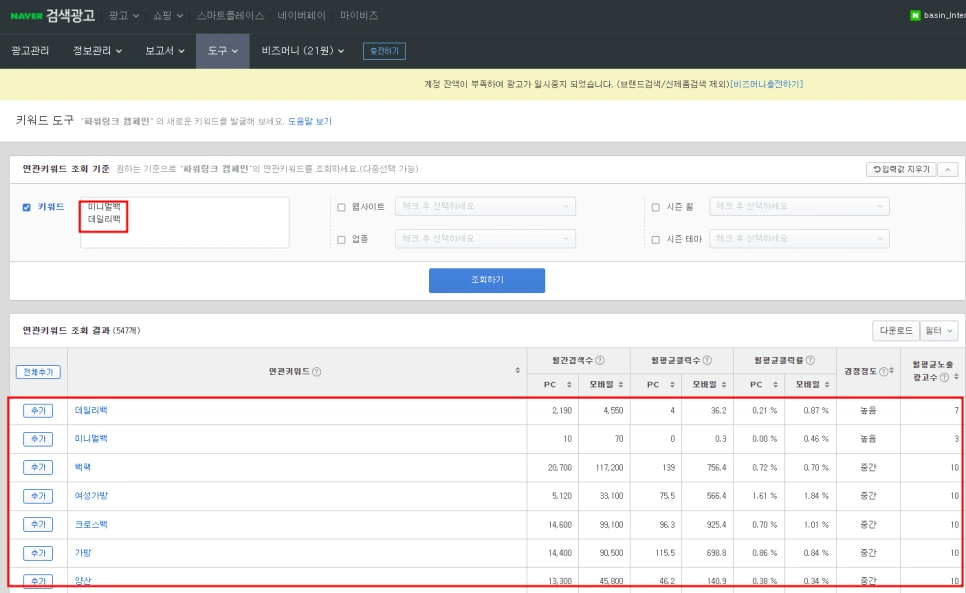Viewport: 966px width, 593px height.
Task: Open the 시즌 테마 selection dropdown
Action: [x=799, y=238]
